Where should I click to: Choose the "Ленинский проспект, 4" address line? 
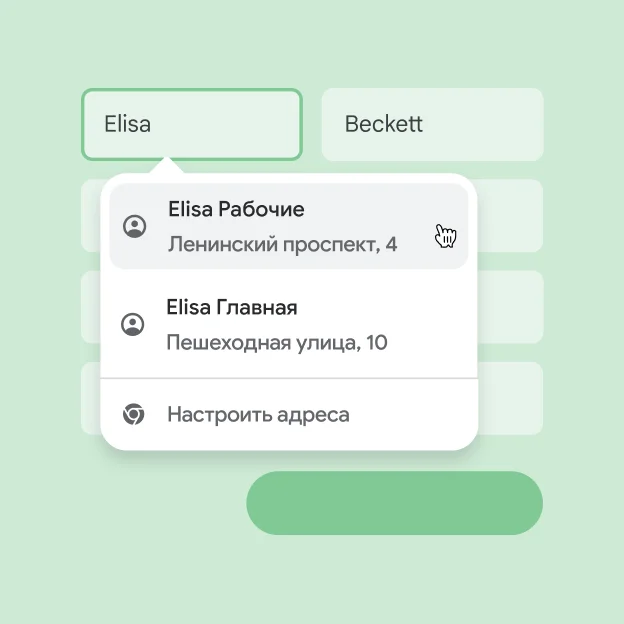(282, 244)
